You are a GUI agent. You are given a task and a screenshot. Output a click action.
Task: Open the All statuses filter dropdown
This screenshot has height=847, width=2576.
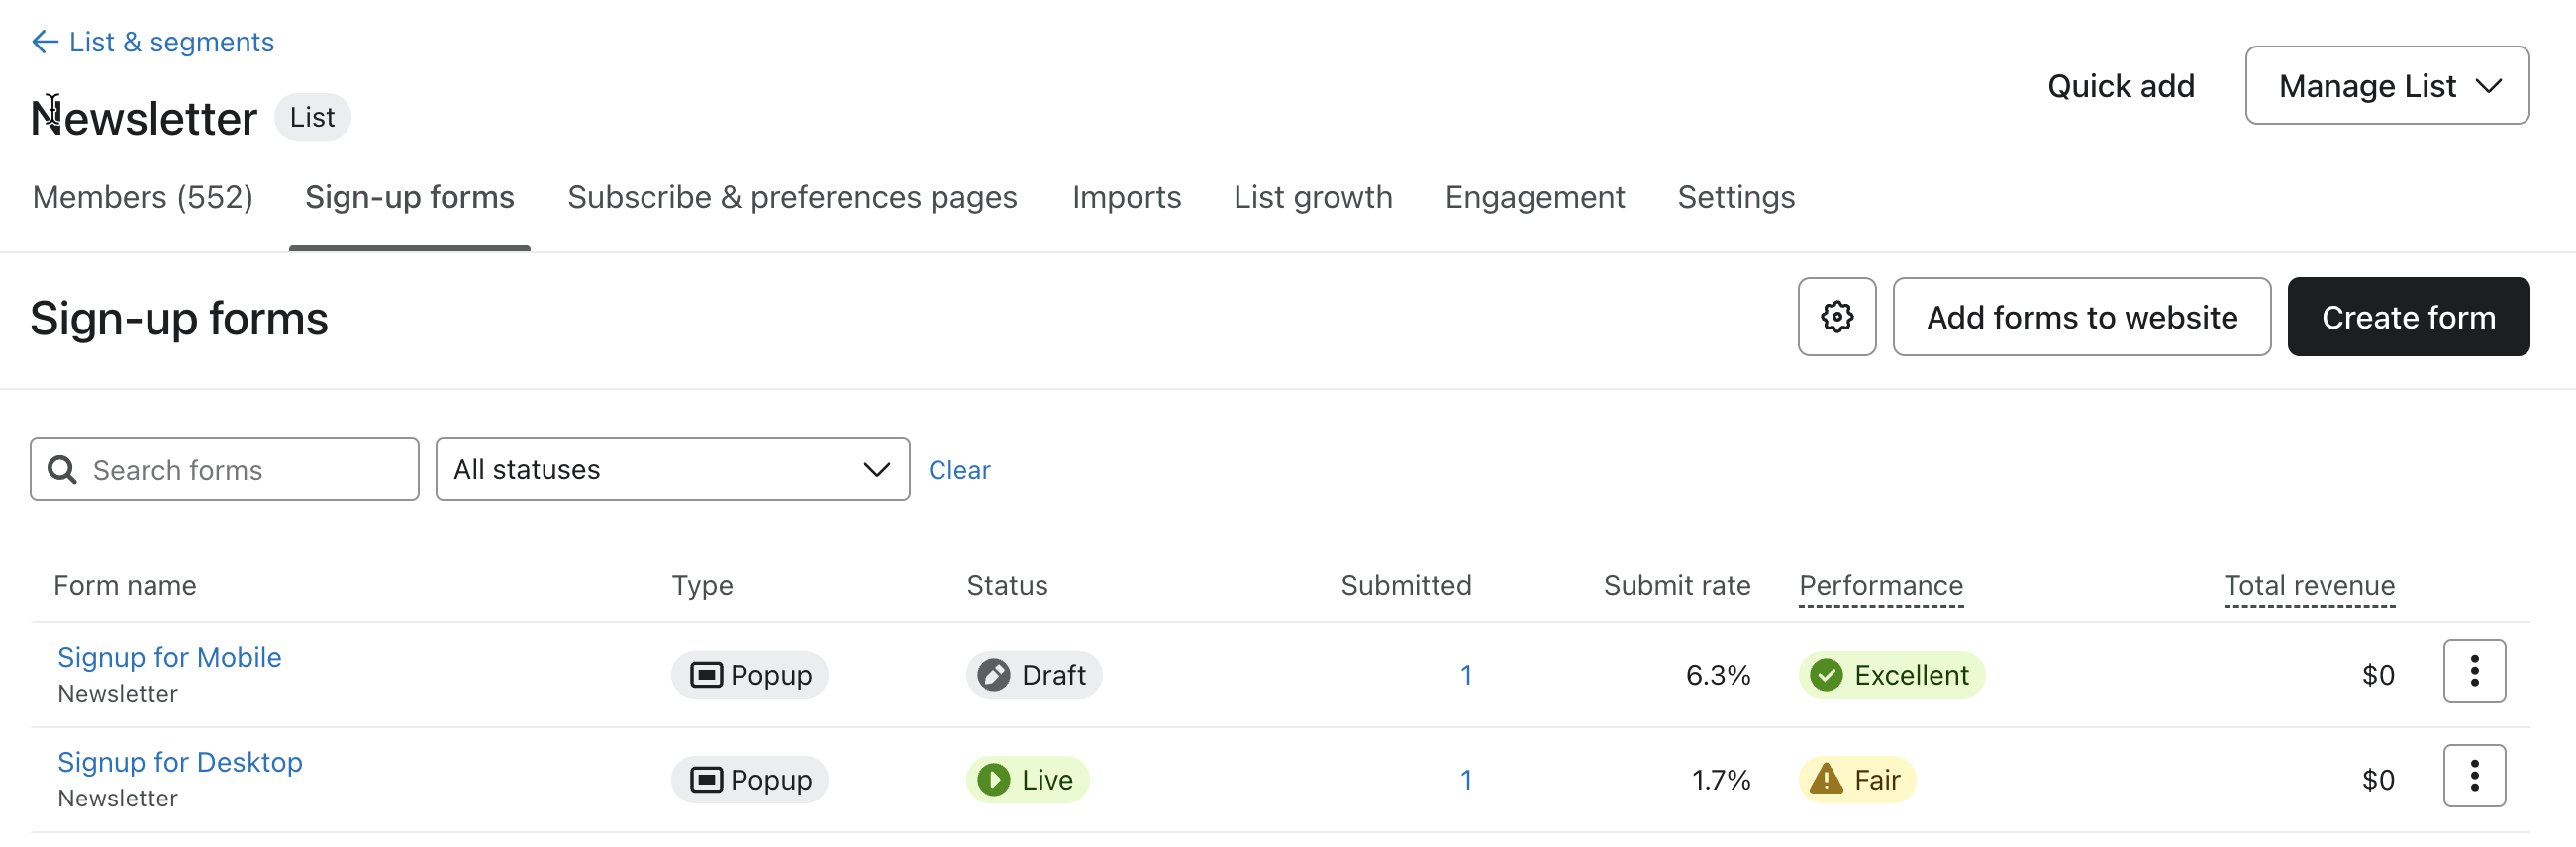point(672,469)
